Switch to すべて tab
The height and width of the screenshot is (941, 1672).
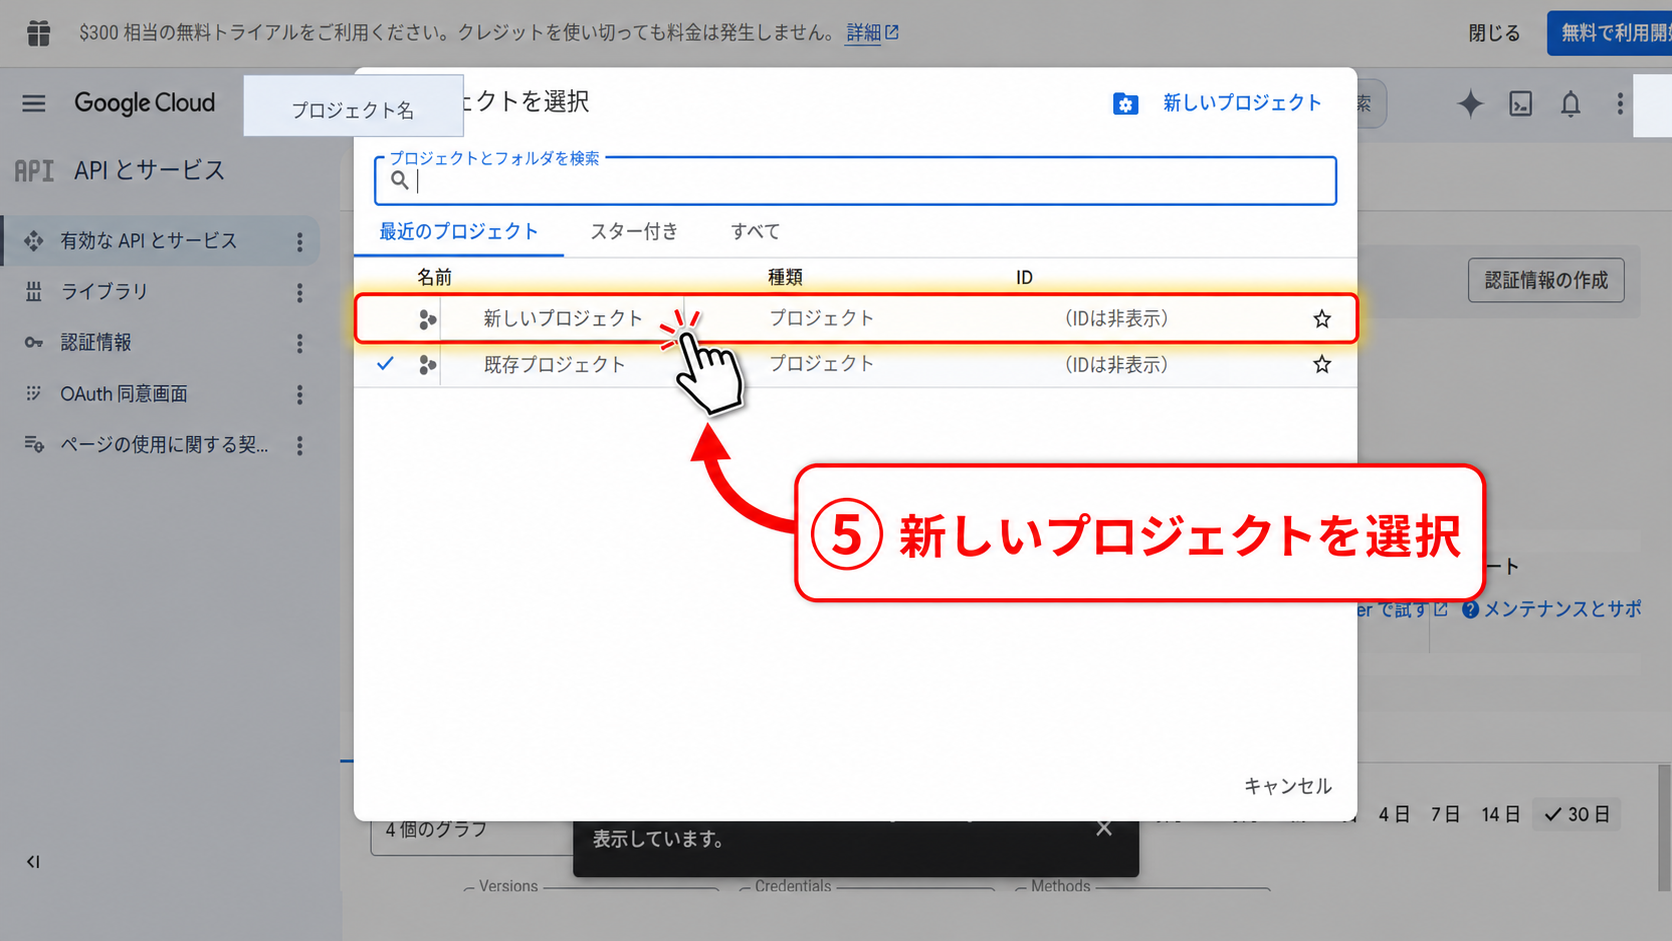(755, 232)
